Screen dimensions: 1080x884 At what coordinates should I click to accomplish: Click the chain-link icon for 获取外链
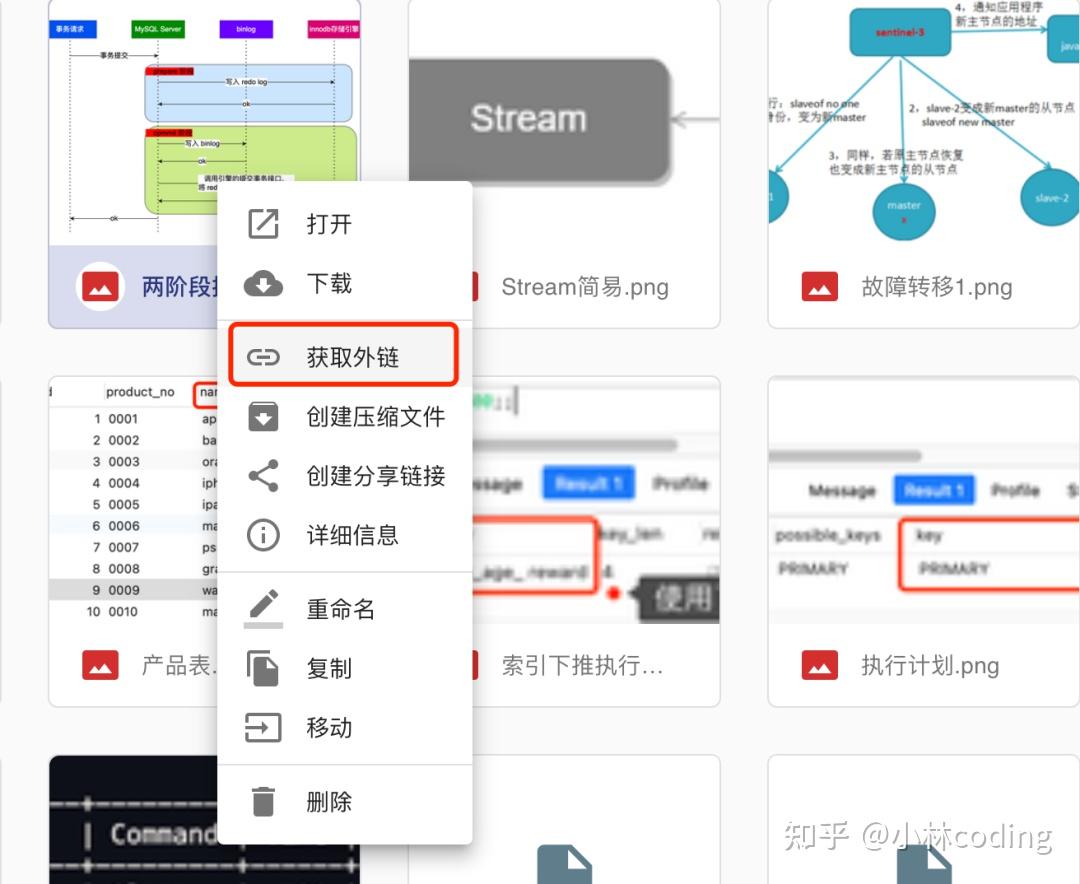262,354
